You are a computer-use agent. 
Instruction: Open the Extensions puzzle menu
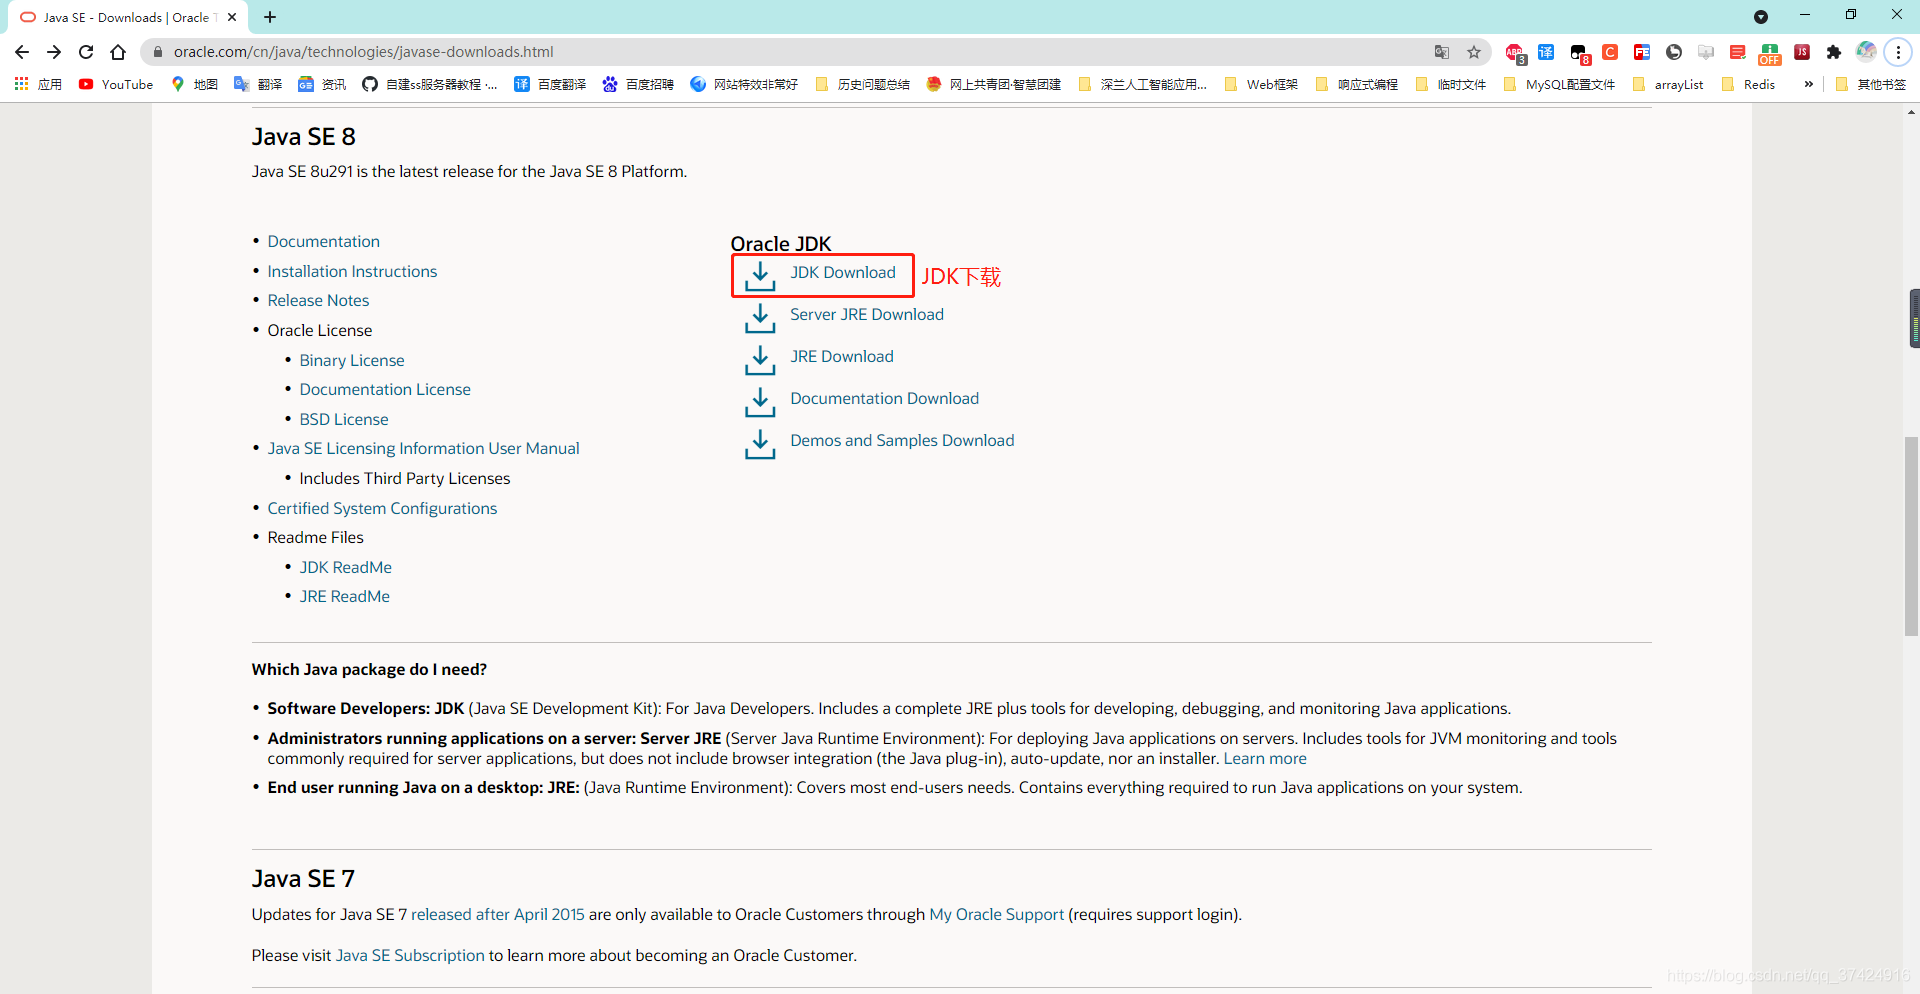coord(1834,52)
